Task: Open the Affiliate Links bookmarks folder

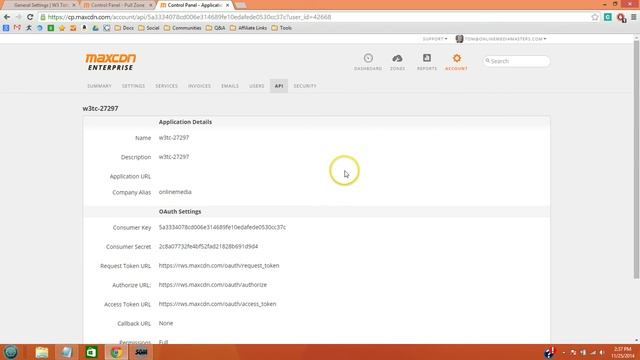Action: coord(249,28)
